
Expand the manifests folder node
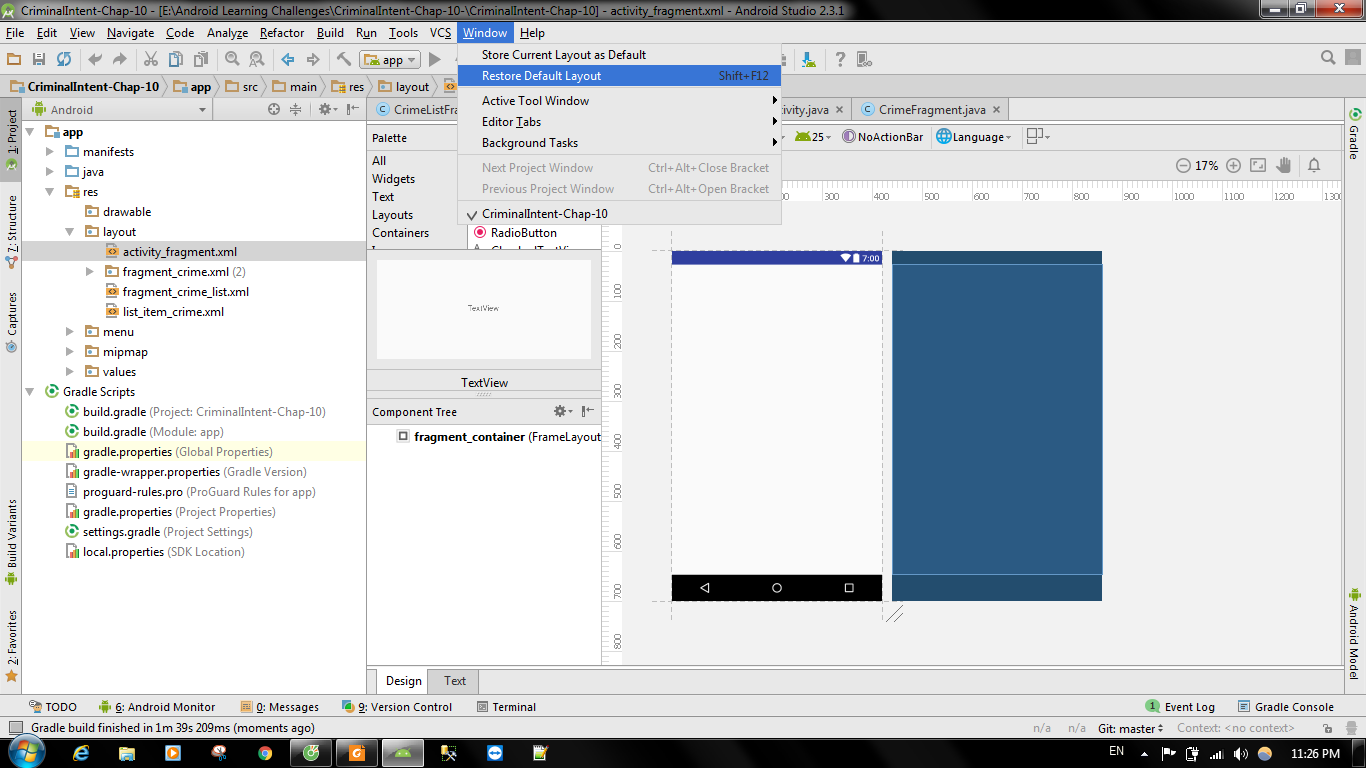pyautogui.click(x=50, y=151)
